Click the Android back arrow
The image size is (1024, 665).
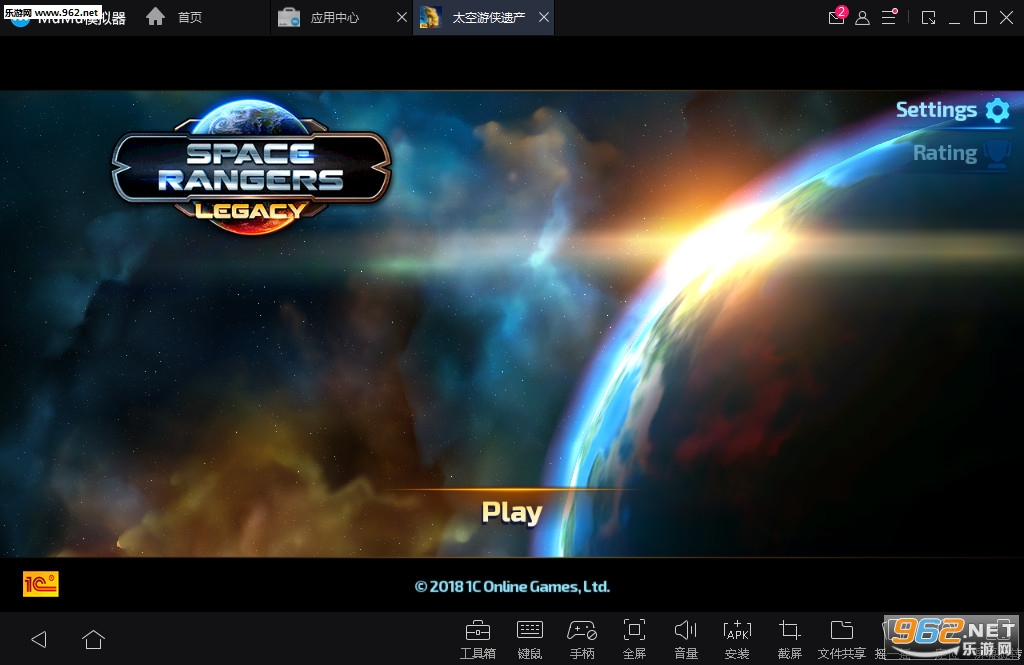[x=39, y=639]
